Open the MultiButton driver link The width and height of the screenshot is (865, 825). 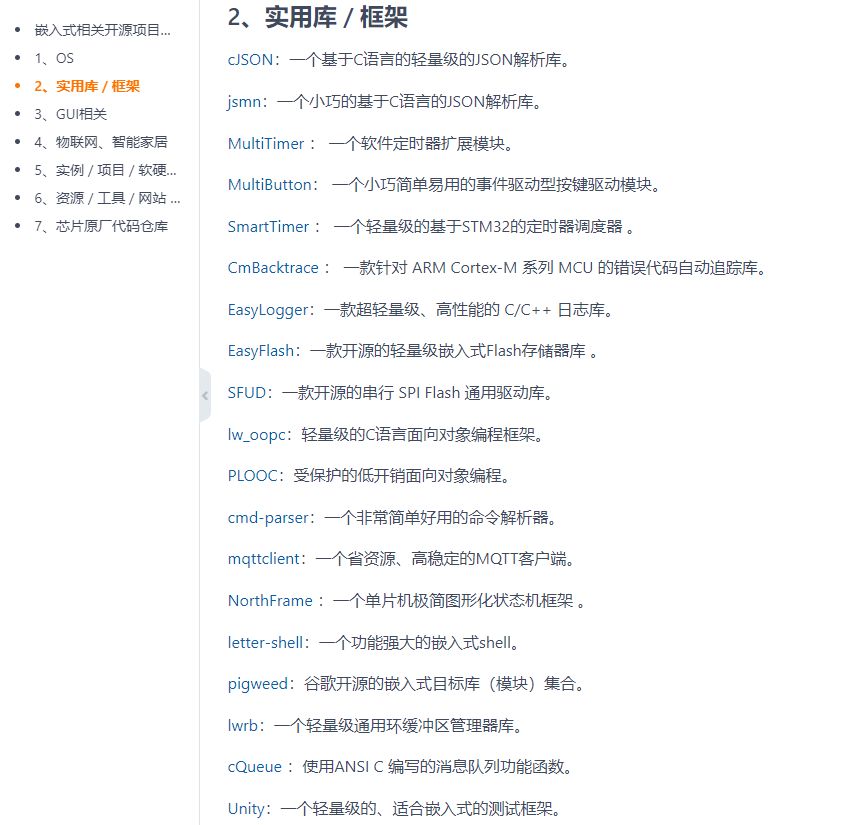(266, 185)
